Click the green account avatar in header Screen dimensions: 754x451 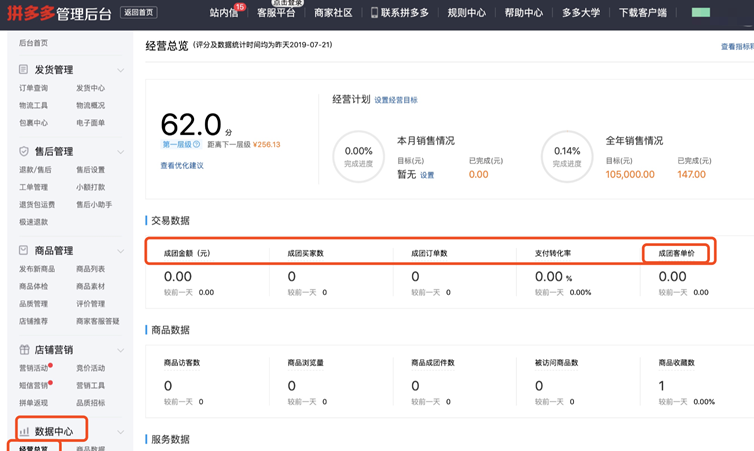click(x=701, y=13)
